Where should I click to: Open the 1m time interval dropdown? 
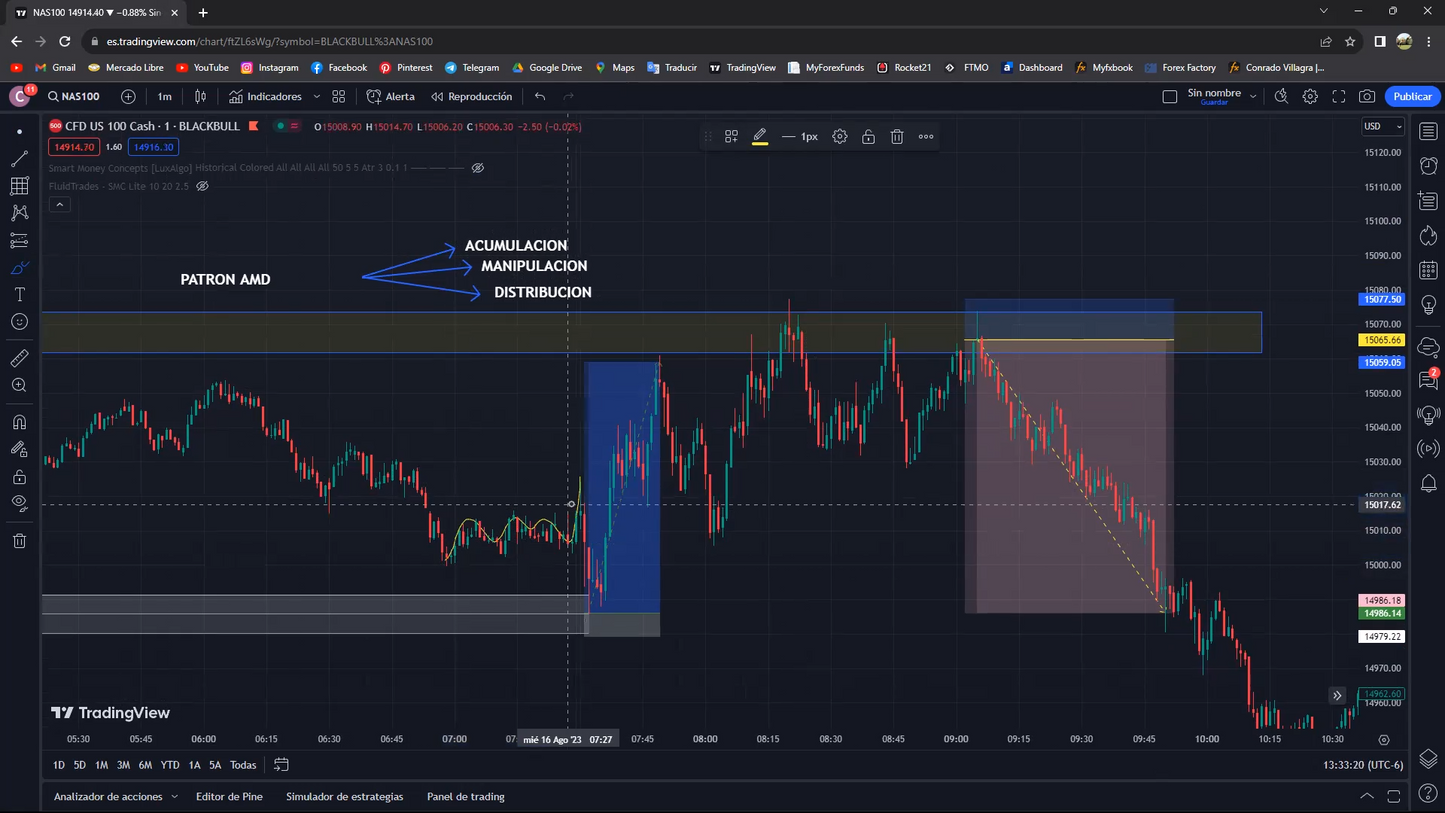click(164, 96)
